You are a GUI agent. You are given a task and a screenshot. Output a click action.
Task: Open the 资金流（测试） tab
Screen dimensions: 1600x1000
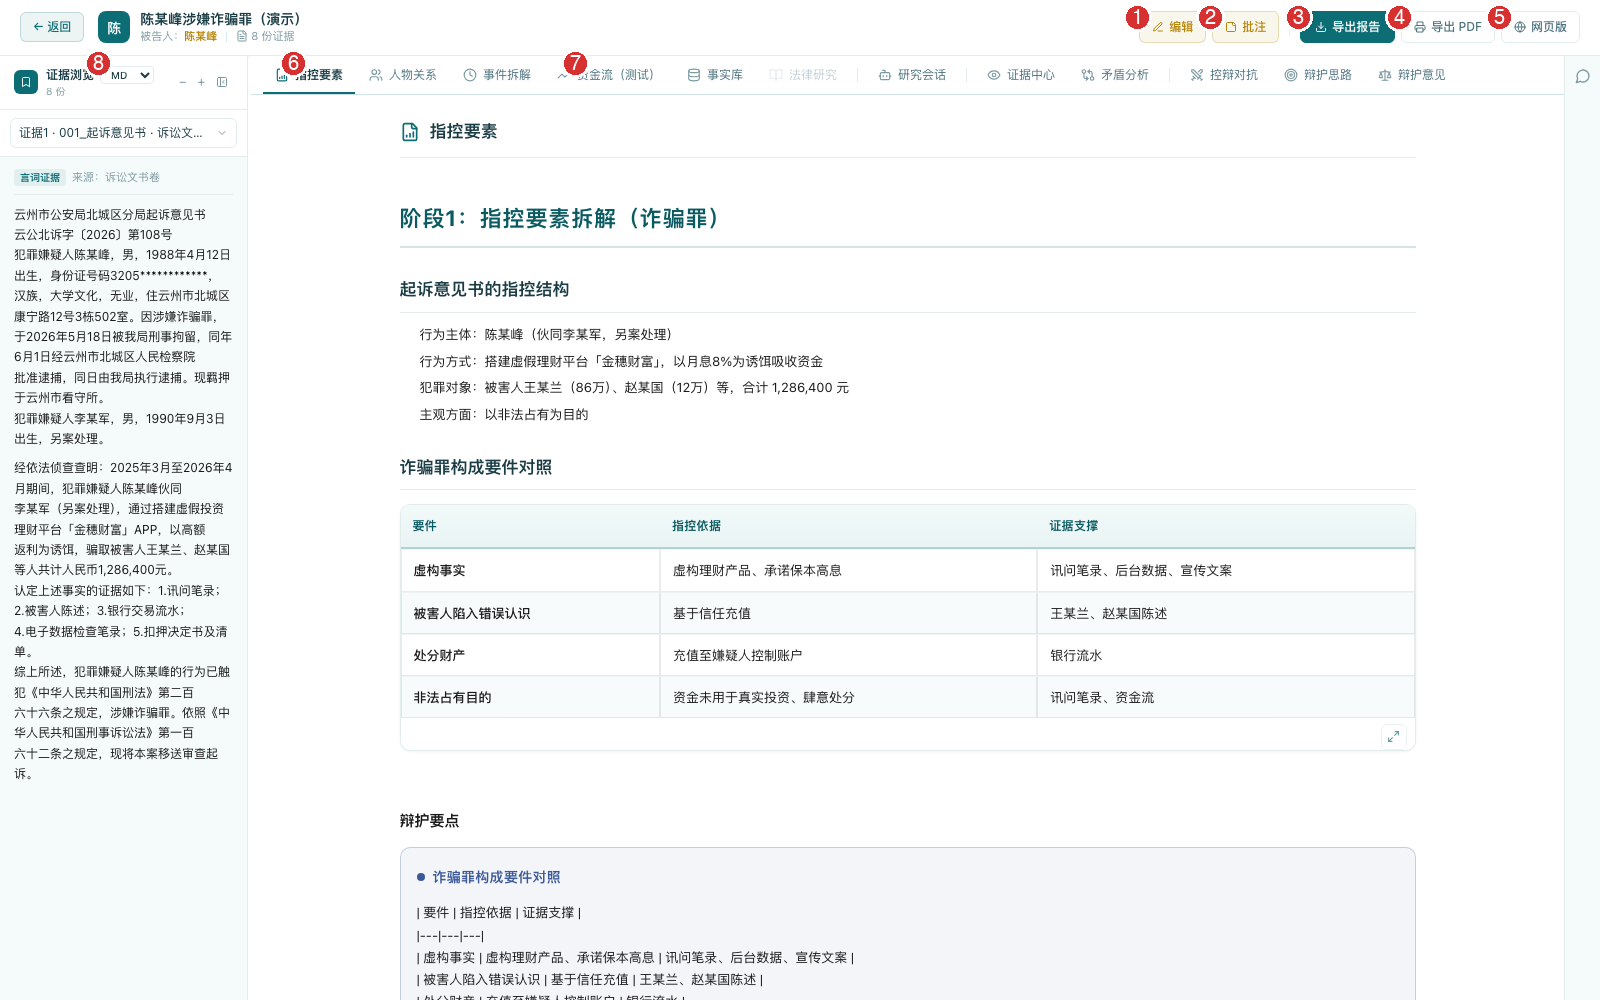607,75
